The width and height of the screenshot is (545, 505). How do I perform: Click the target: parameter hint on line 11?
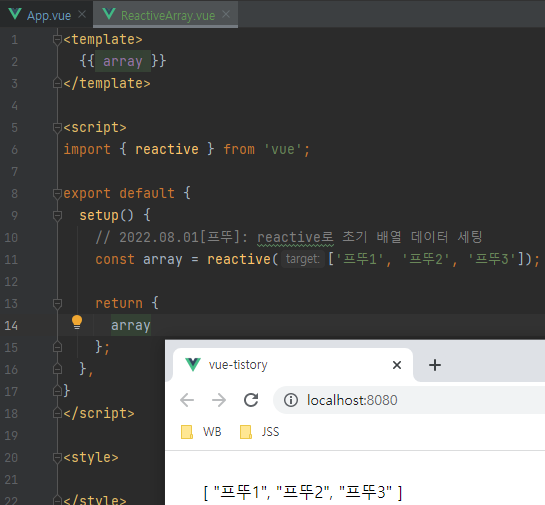pos(303,259)
